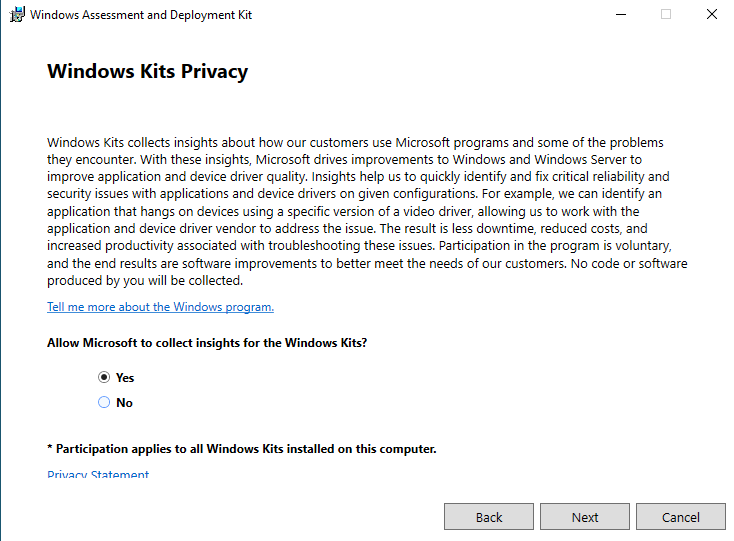
Task: Click the "No" option label text
Action: click(x=124, y=403)
